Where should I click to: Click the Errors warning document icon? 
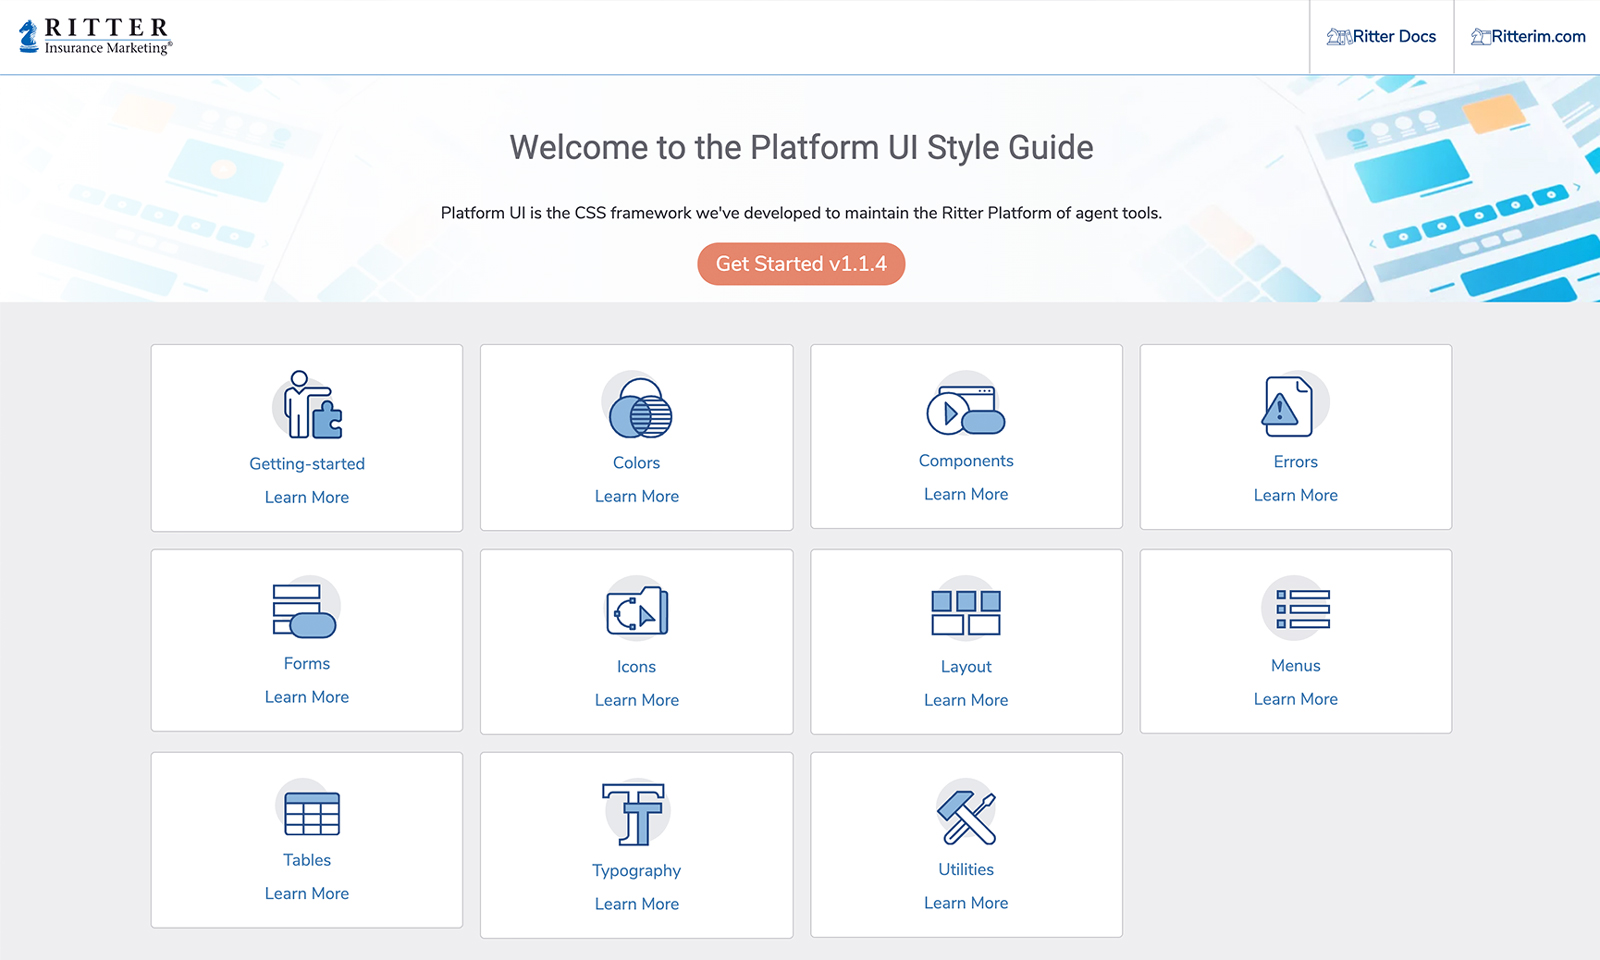click(x=1295, y=404)
